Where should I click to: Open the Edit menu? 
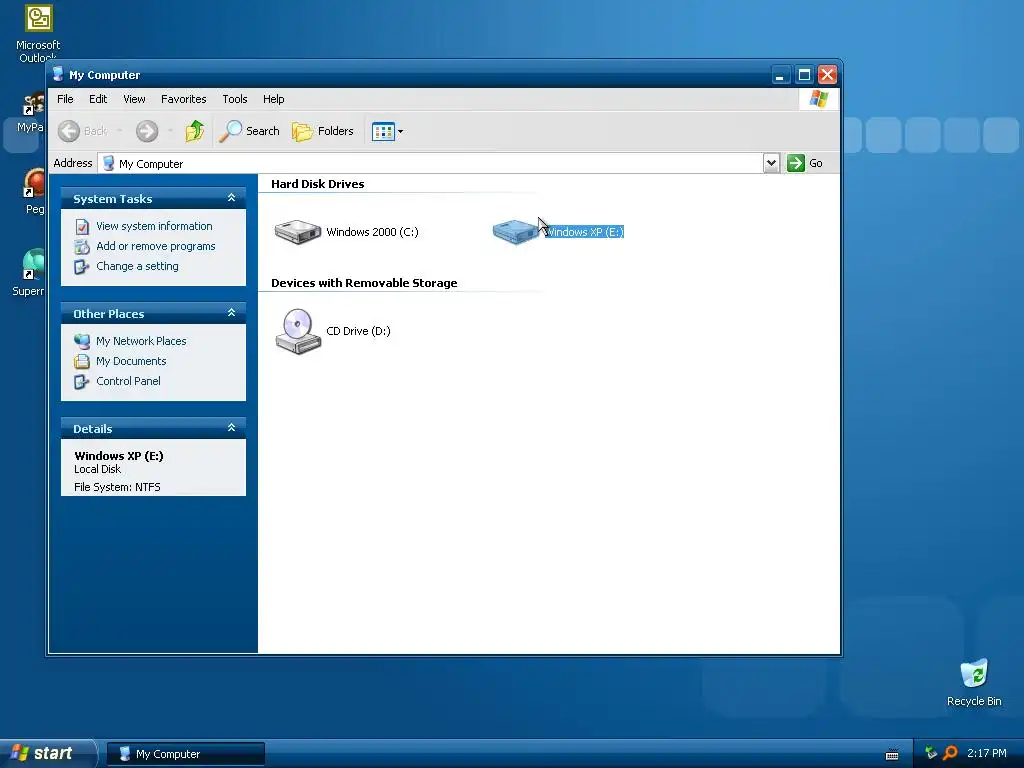coord(98,99)
